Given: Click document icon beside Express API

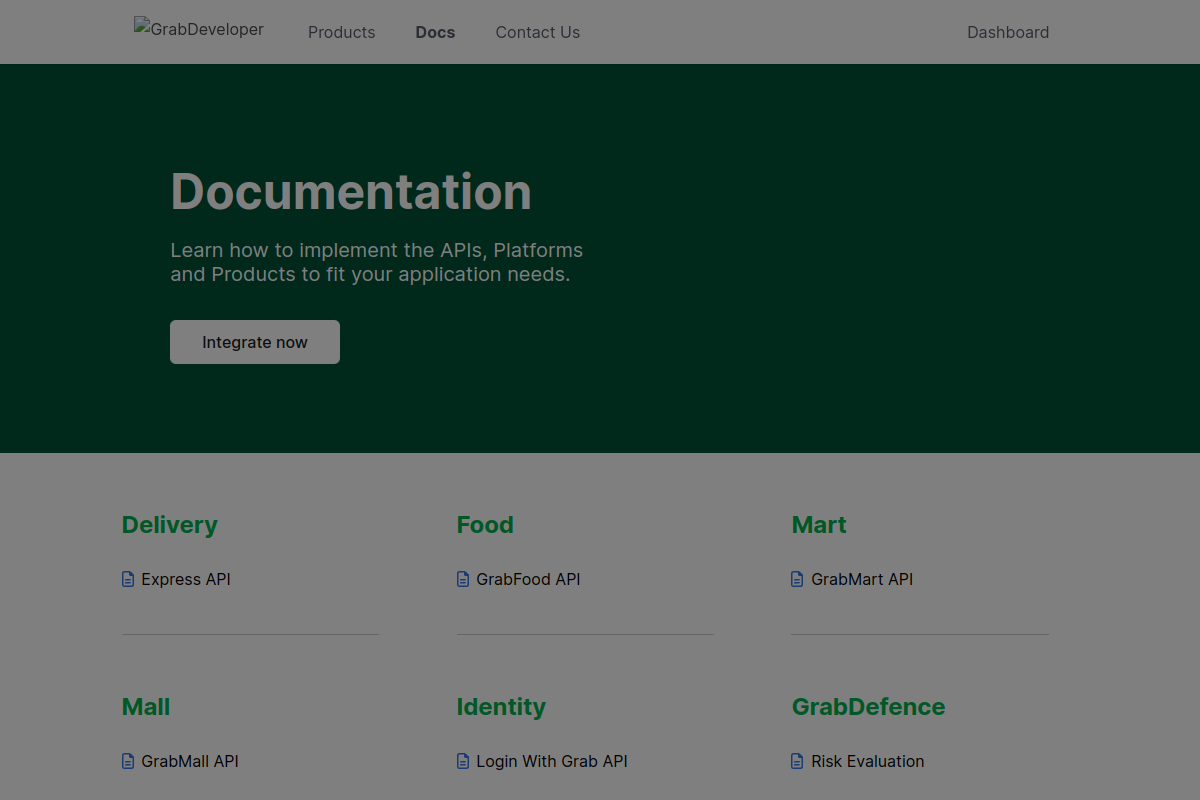Looking at the screenshot, I should tap(128, 579).
